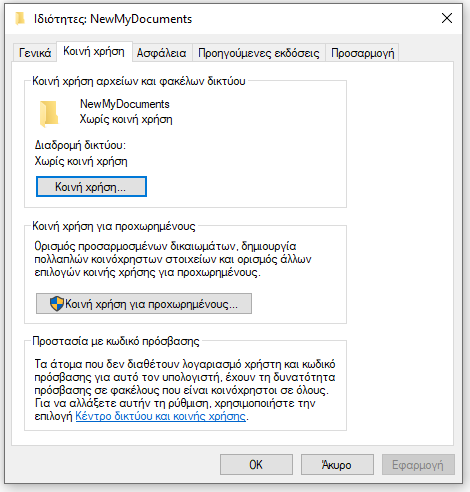Click the Ιδιότητες: NewMyDocuments window title

click(x=113, y=19)
